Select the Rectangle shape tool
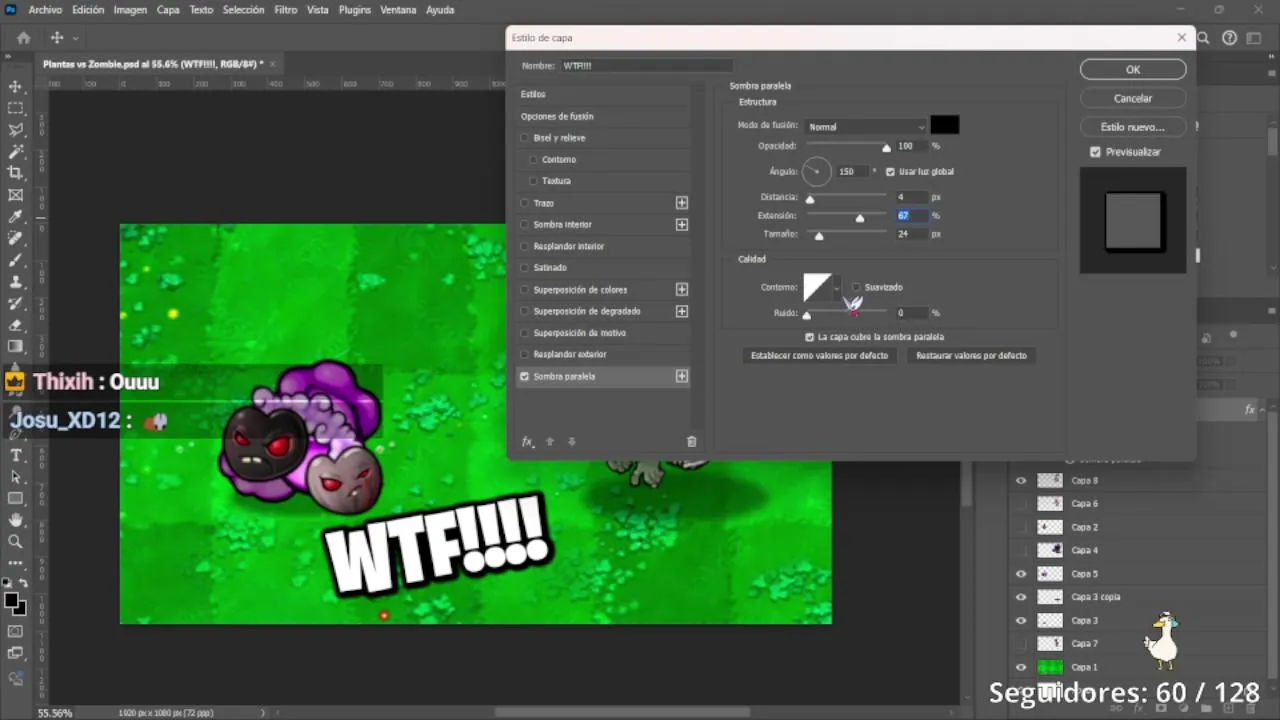 (16, 498)
